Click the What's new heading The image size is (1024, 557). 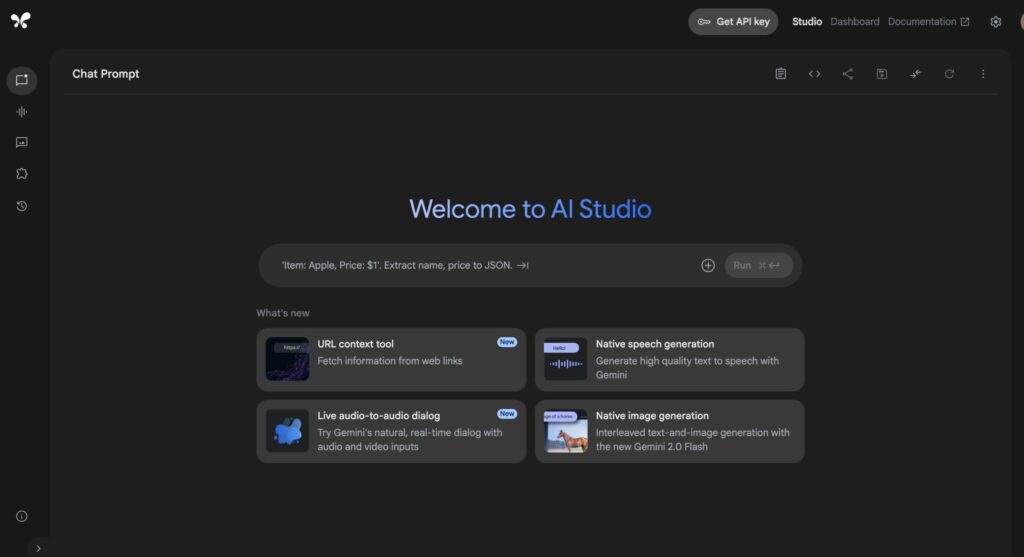pos(283,313)
